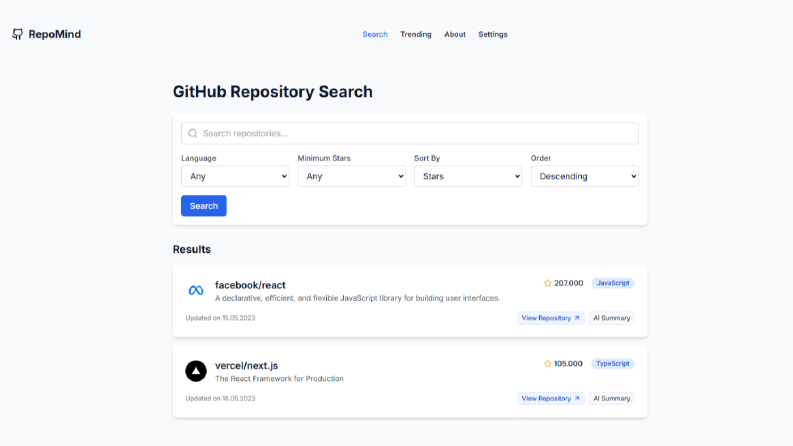The height and width of the screenshot is (446, 793).
Task: Open Settings in the top nav
Action: (493, 34)
